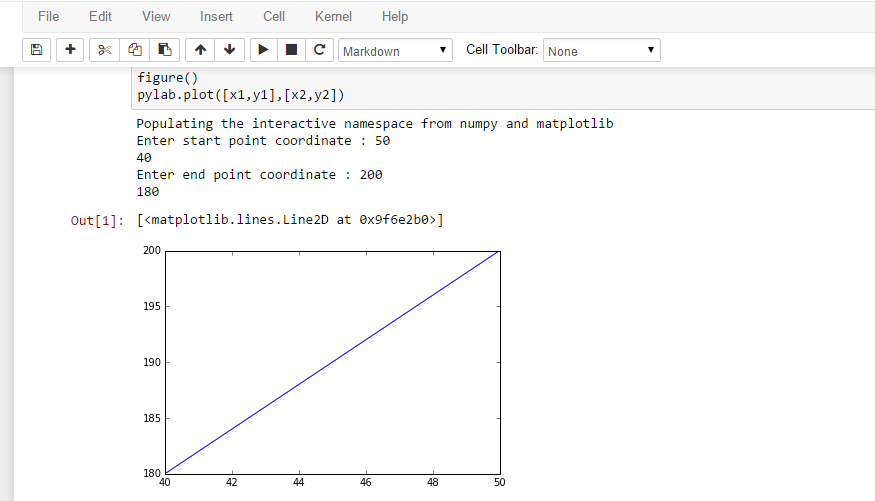875x501 pixels.
Task: Open the View menu
Action: [x=156, y=16]
